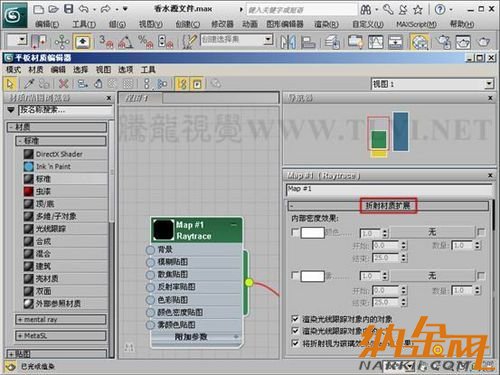Click the New file icon in title bar

pyautogui.click(x=39, y=9)
